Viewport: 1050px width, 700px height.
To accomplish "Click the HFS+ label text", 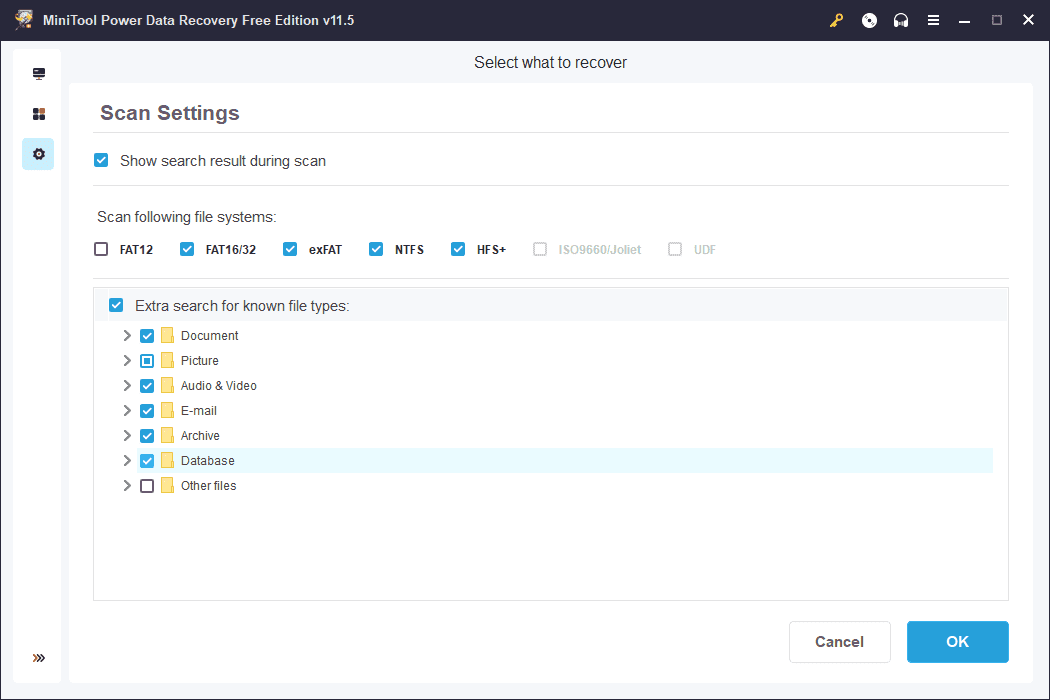I will 492,250.
